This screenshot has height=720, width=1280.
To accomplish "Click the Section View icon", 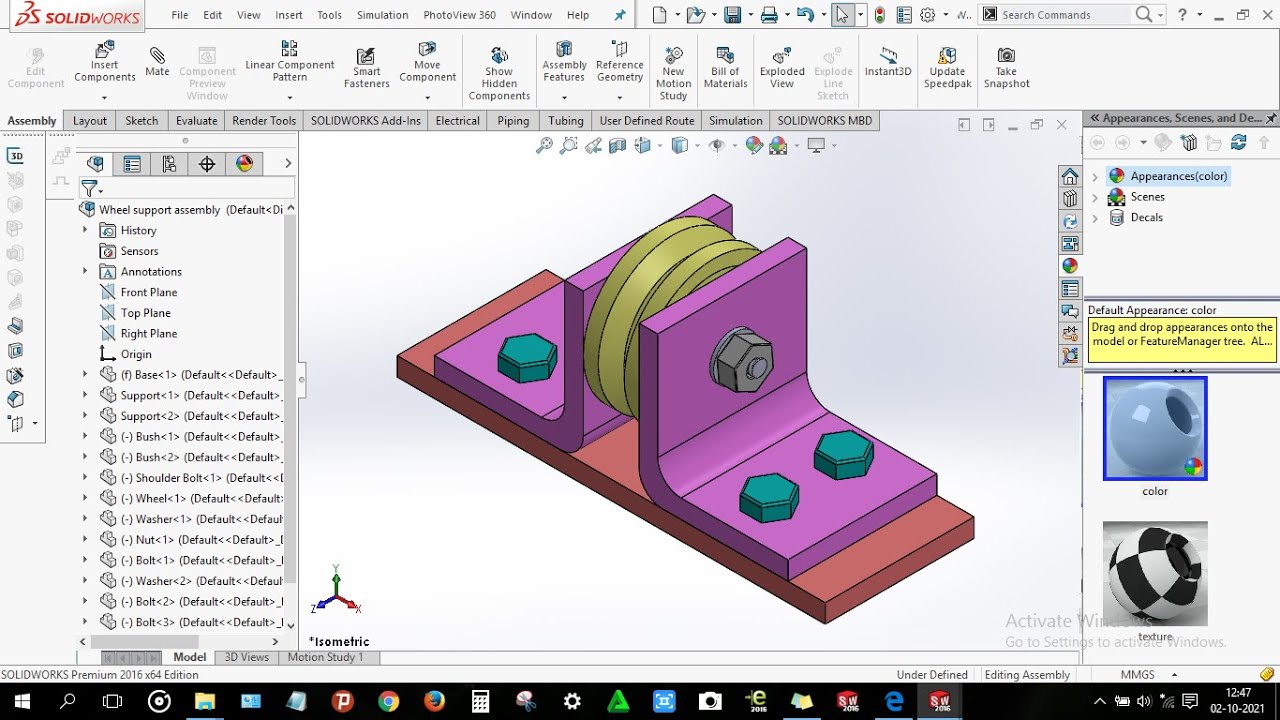I will pos(617,146).
